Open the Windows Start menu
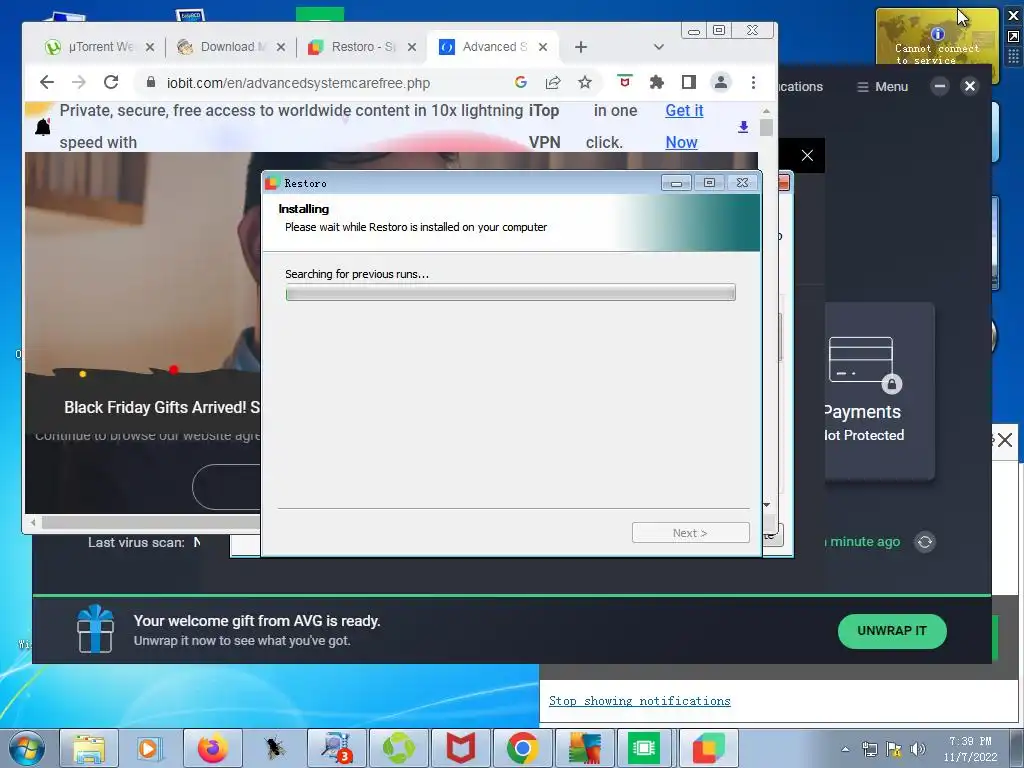 click(26, 748)
